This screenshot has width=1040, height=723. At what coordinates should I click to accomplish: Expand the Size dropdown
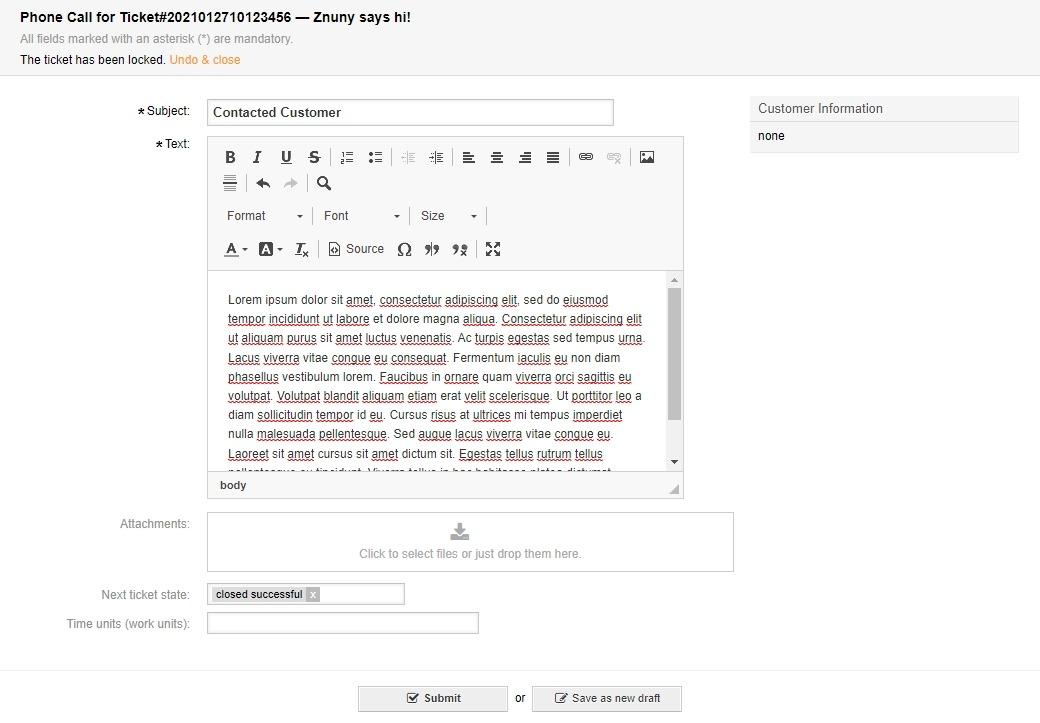pos(449,216)
